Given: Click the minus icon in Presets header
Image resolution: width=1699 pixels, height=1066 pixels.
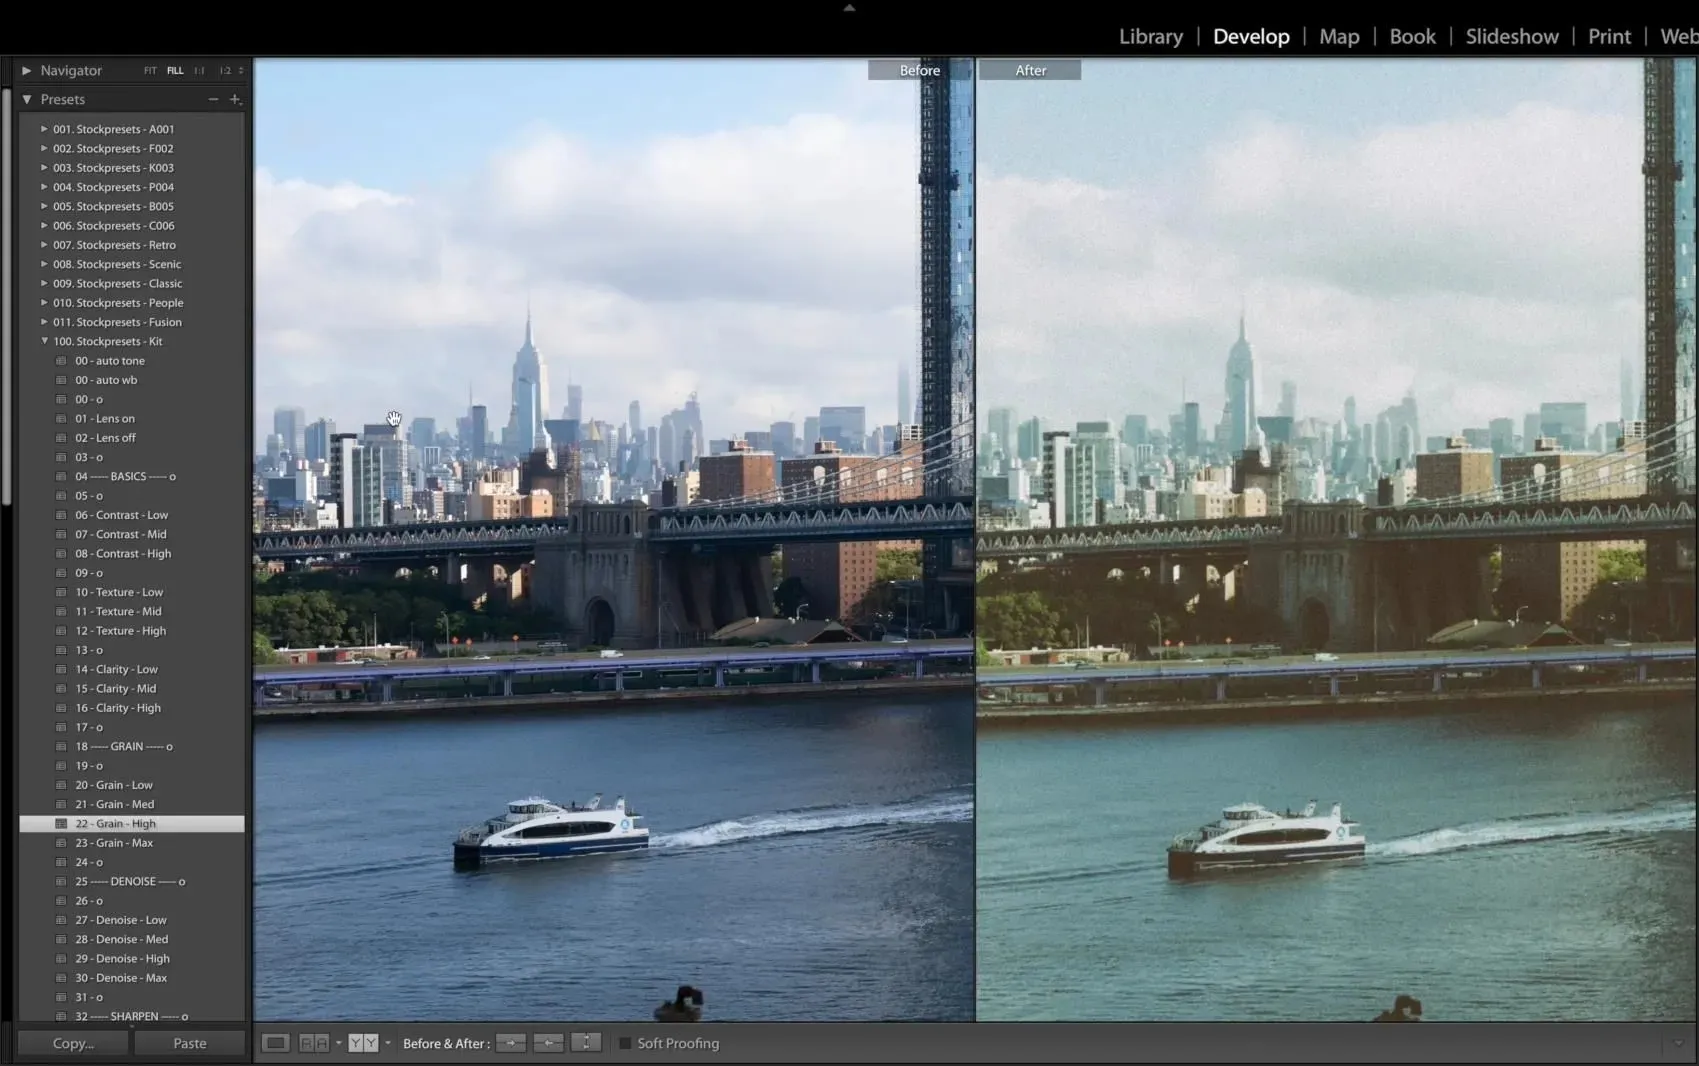Looking at the screenshot, I should (213, 99).
